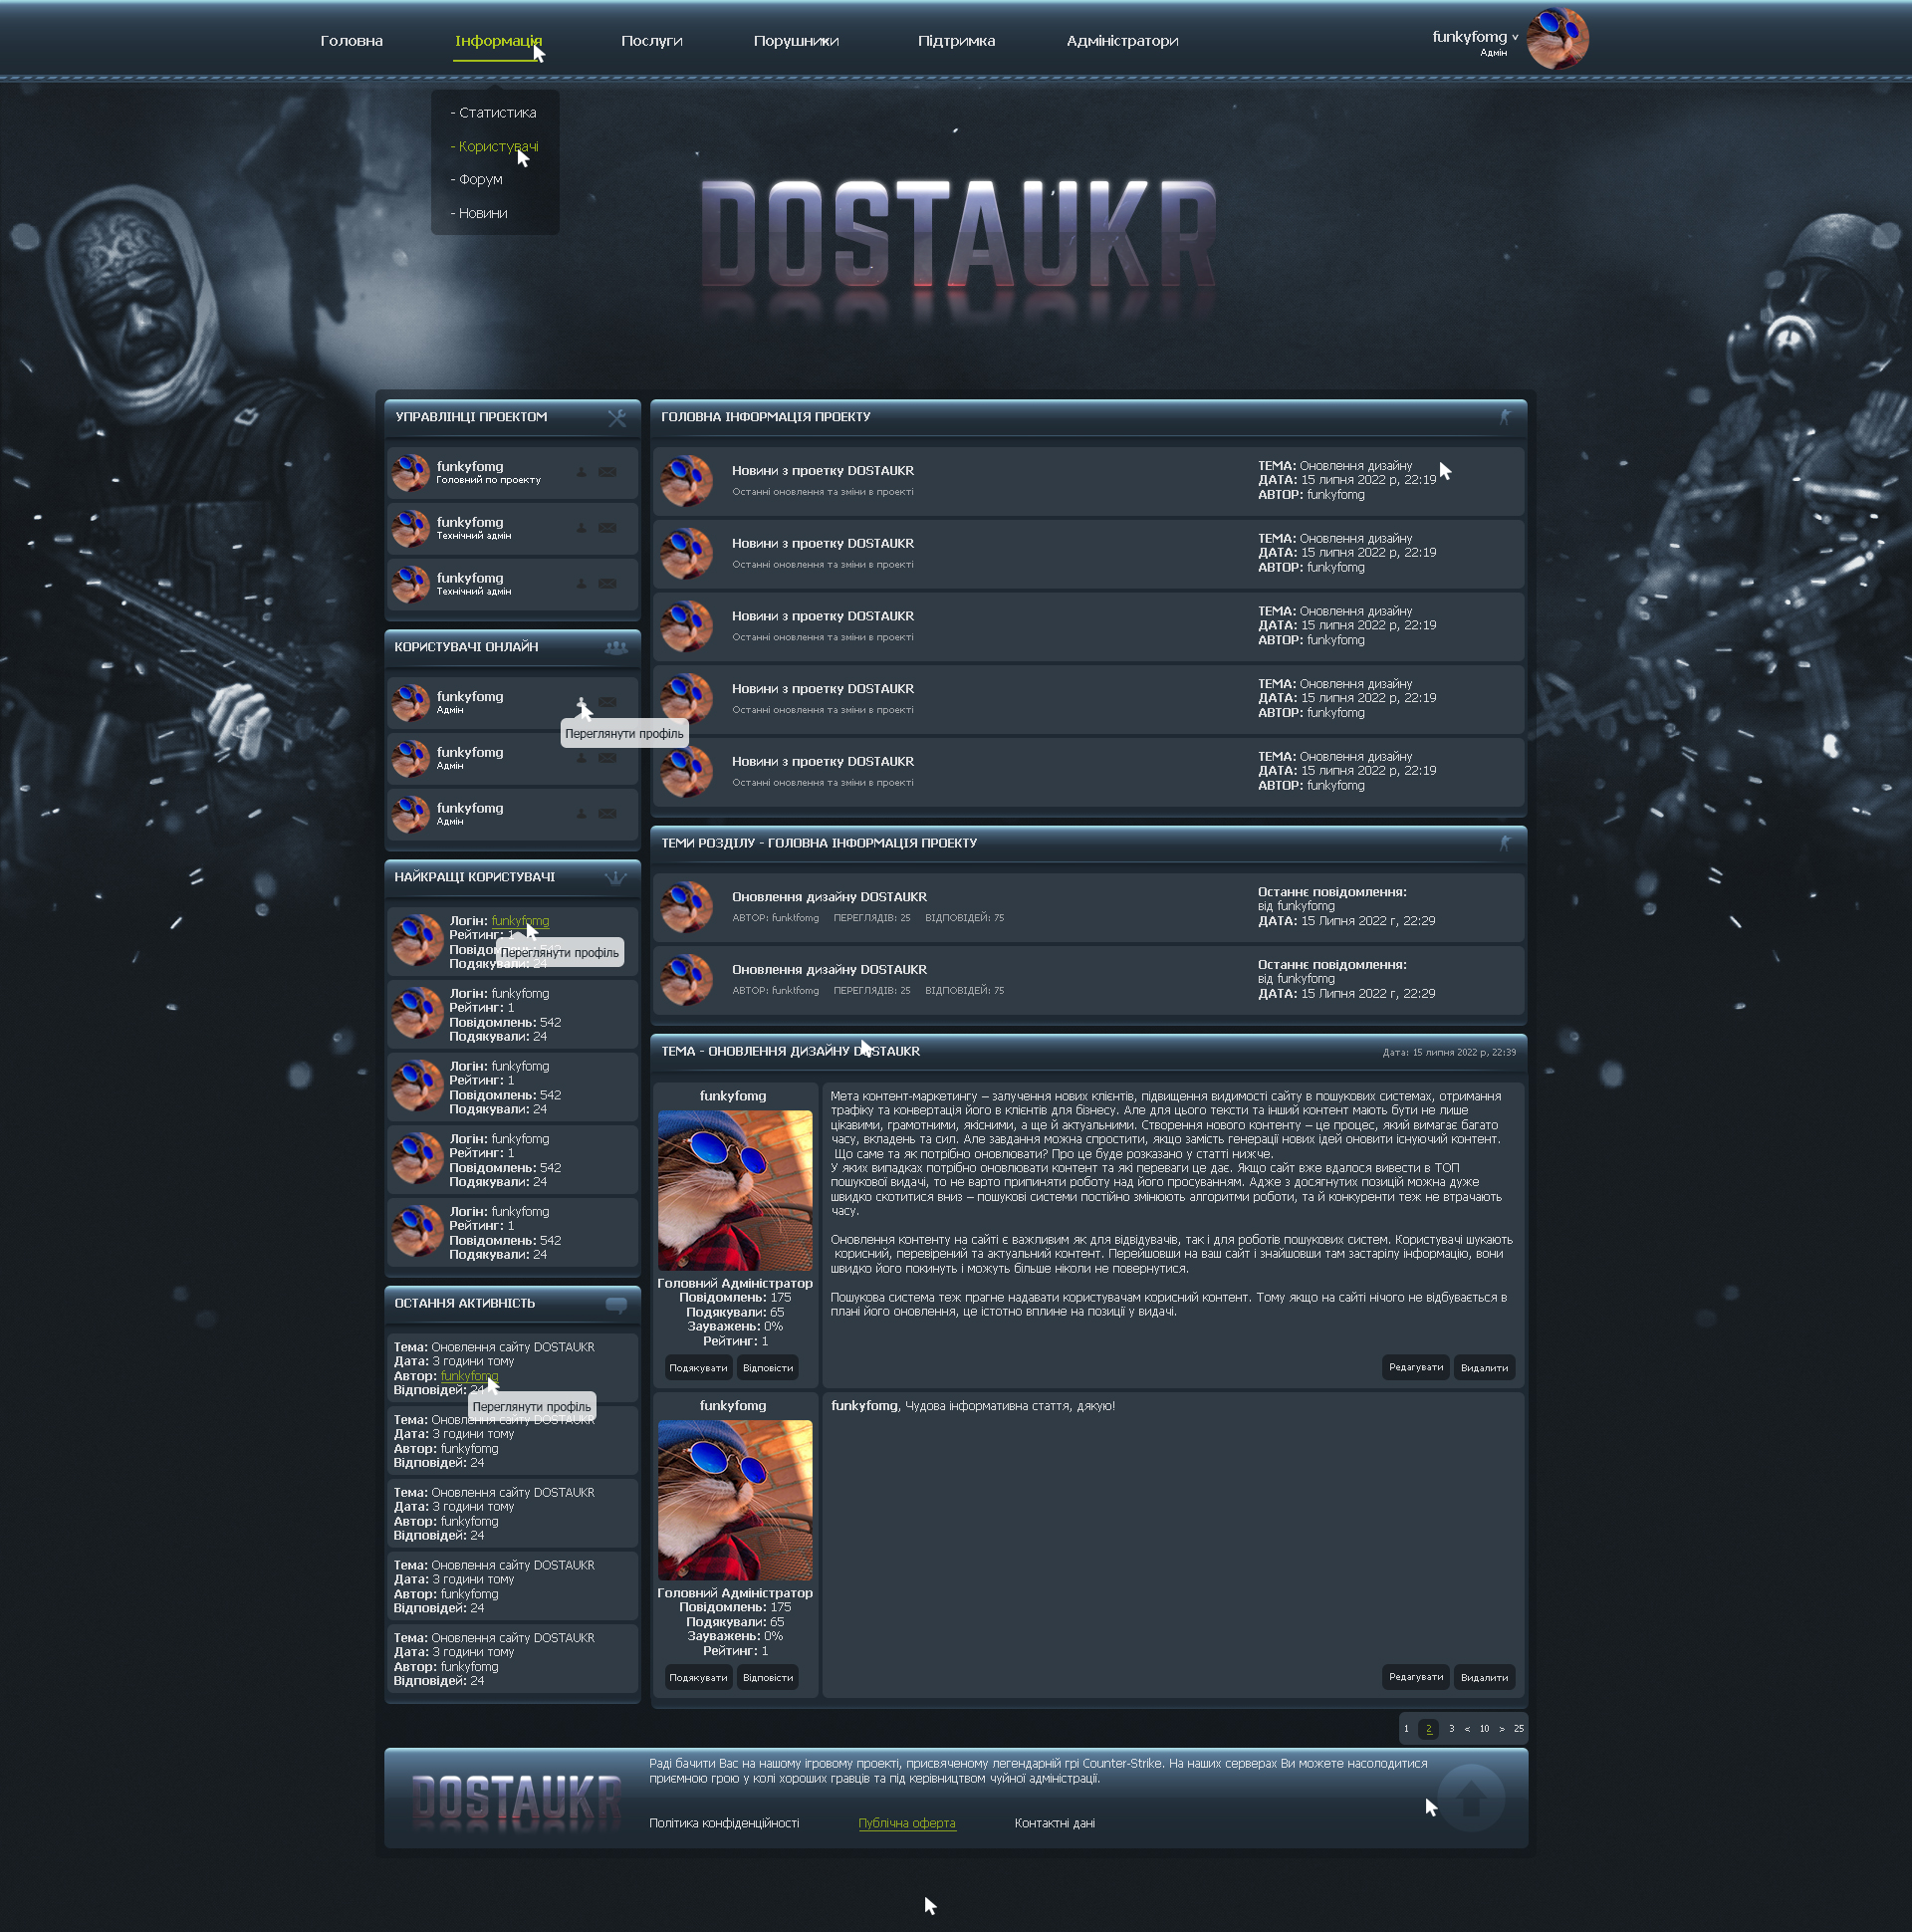Click pin icon in Головна інформація проекту header
The image size is (1912, 1932).
[1505, 417]
